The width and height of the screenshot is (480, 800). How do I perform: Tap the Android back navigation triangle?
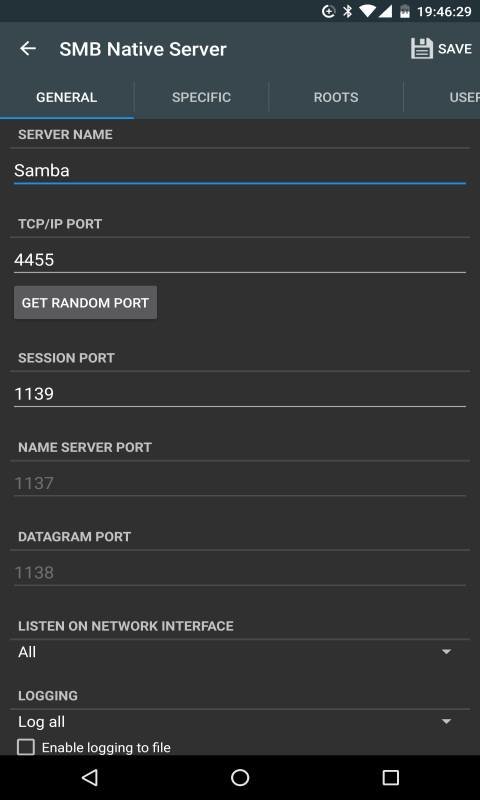tap(90, 777)
